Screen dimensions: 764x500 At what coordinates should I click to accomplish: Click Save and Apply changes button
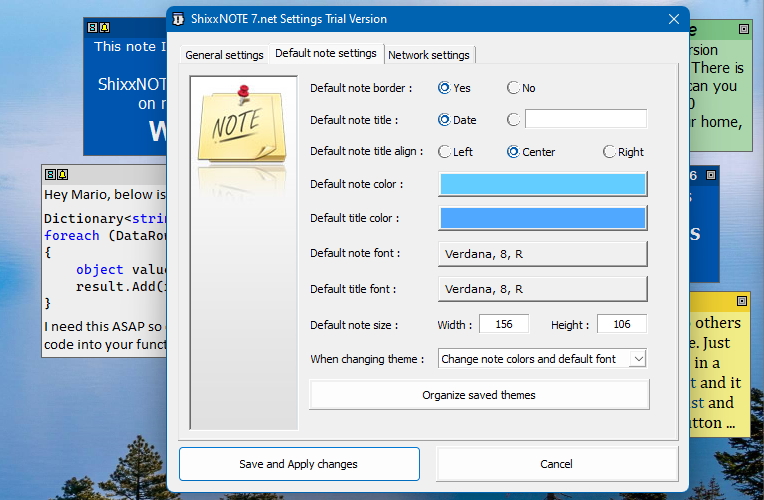point(298,464)
